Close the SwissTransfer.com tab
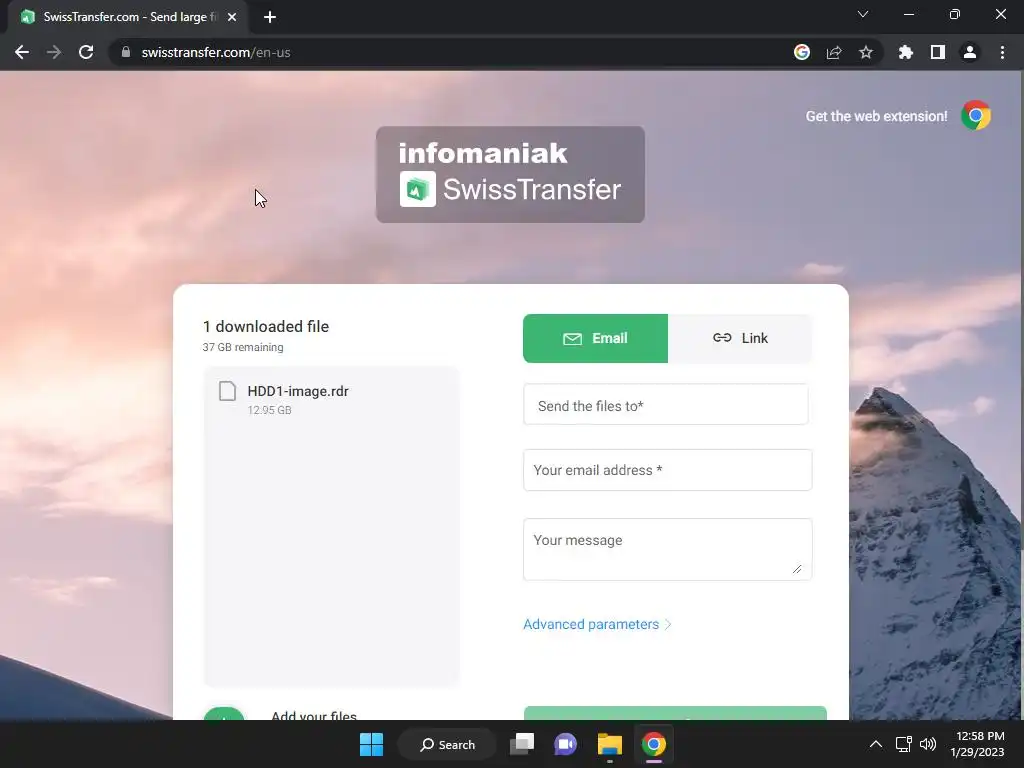 [x=232, y=17]
